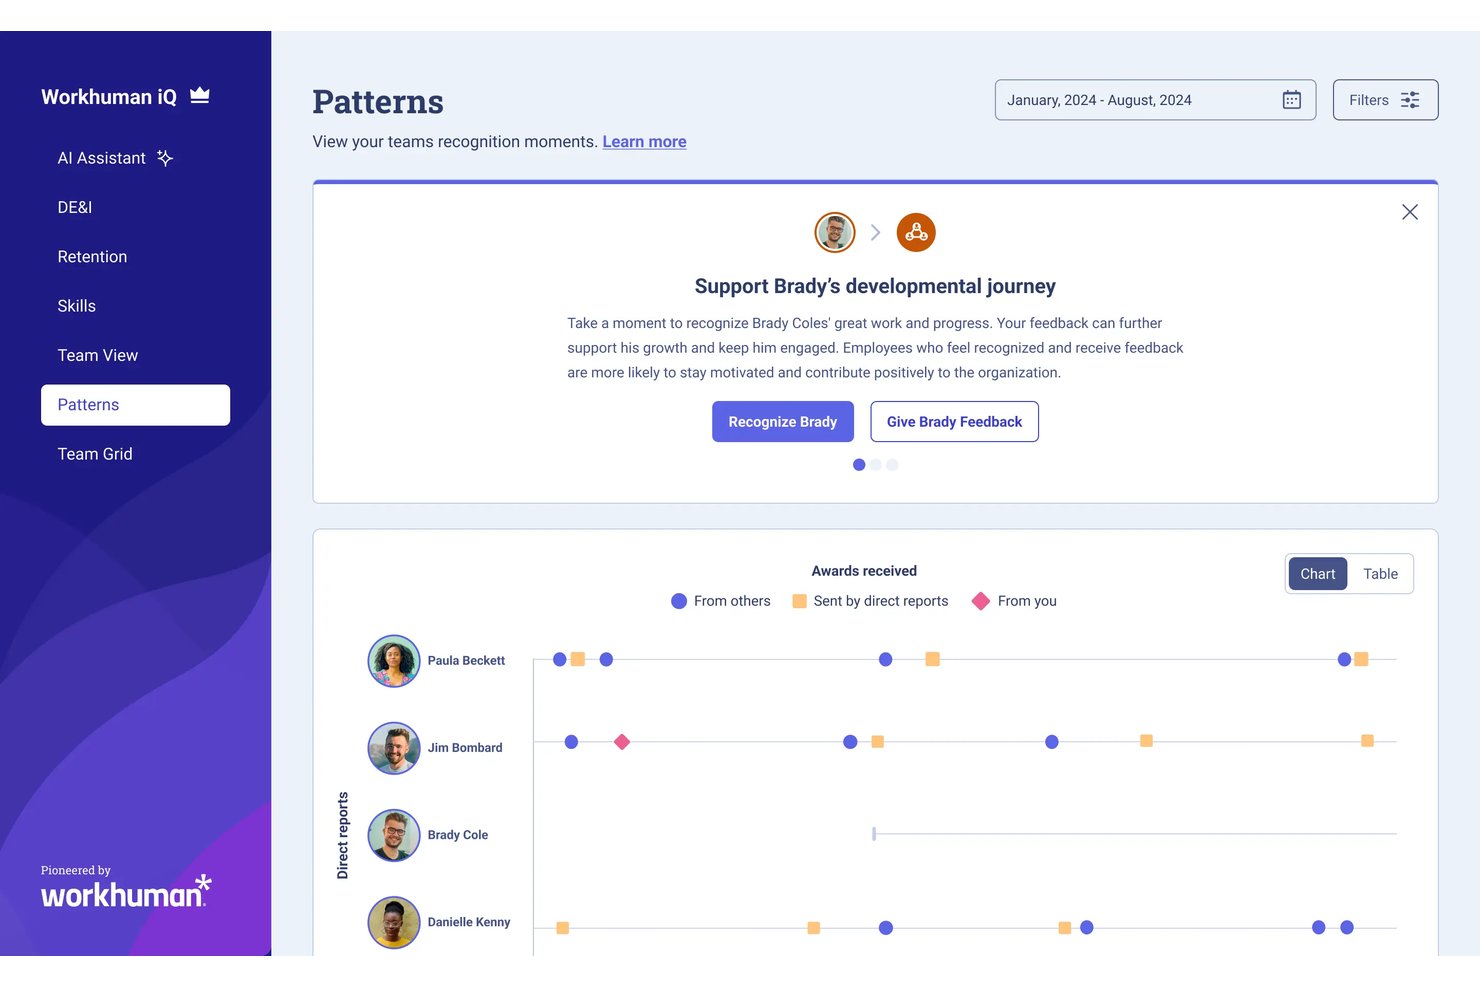
Task: Click the Workhuman iQ crown logo icon
Action: coord(200,95)
